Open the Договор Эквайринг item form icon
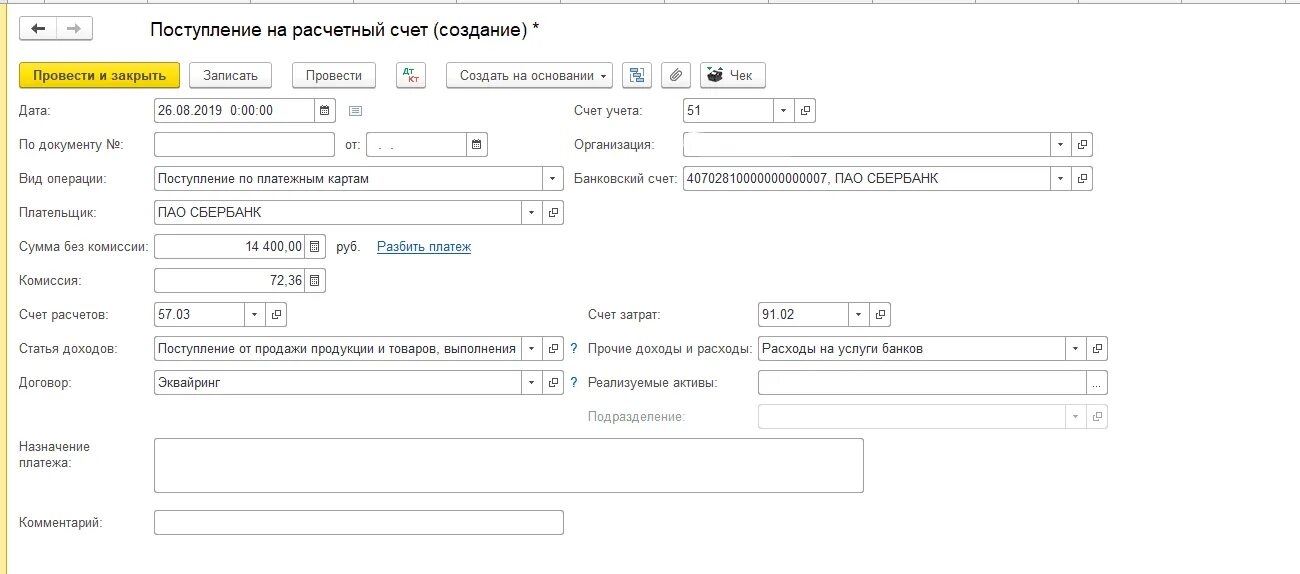This screenshot has width=1300, height=574. tap(553, 382)
